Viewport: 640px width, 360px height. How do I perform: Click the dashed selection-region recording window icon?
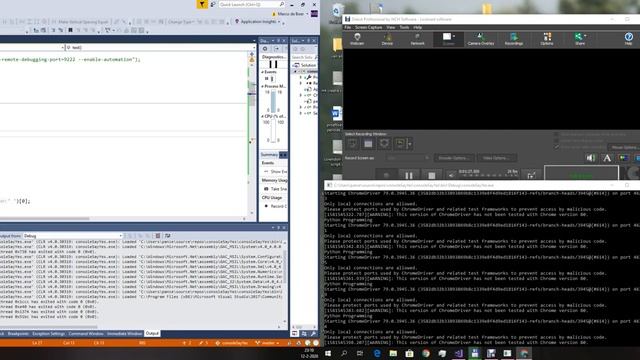(352, 144)
